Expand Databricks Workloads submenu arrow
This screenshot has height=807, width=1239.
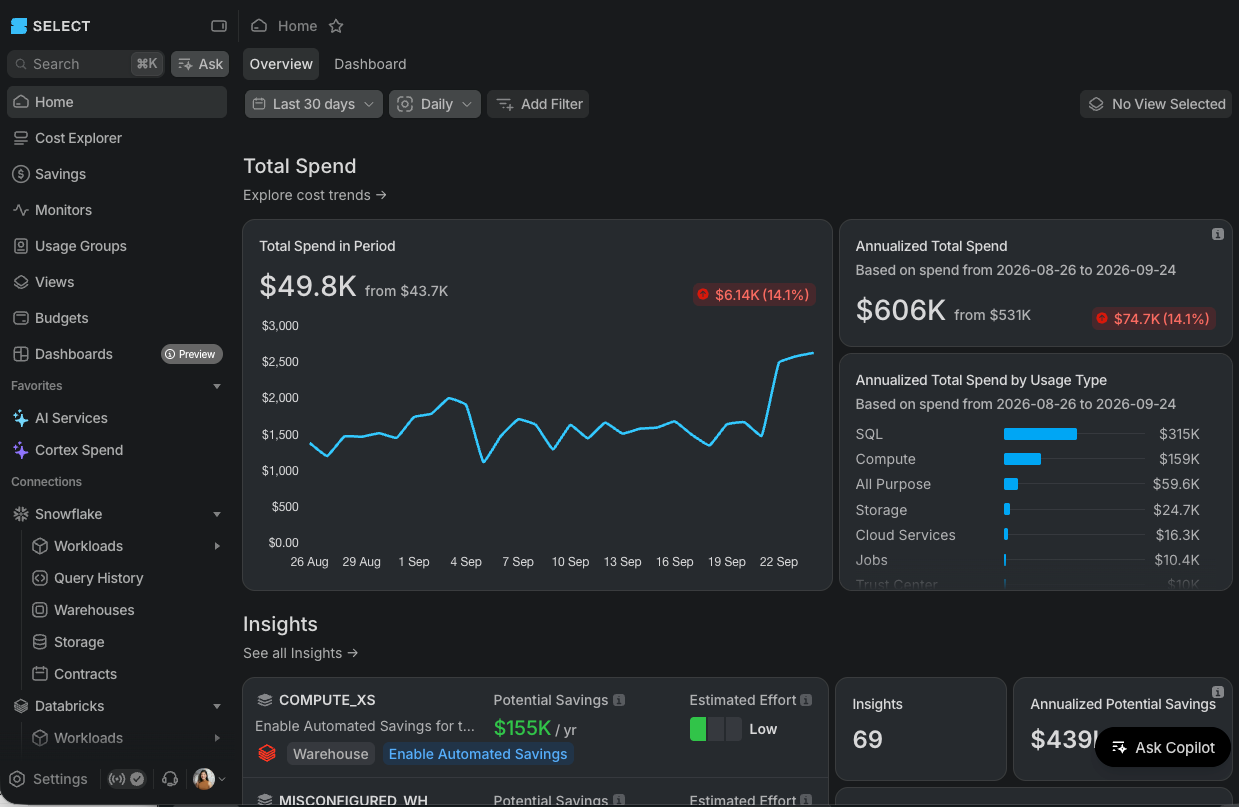(217, 738)
